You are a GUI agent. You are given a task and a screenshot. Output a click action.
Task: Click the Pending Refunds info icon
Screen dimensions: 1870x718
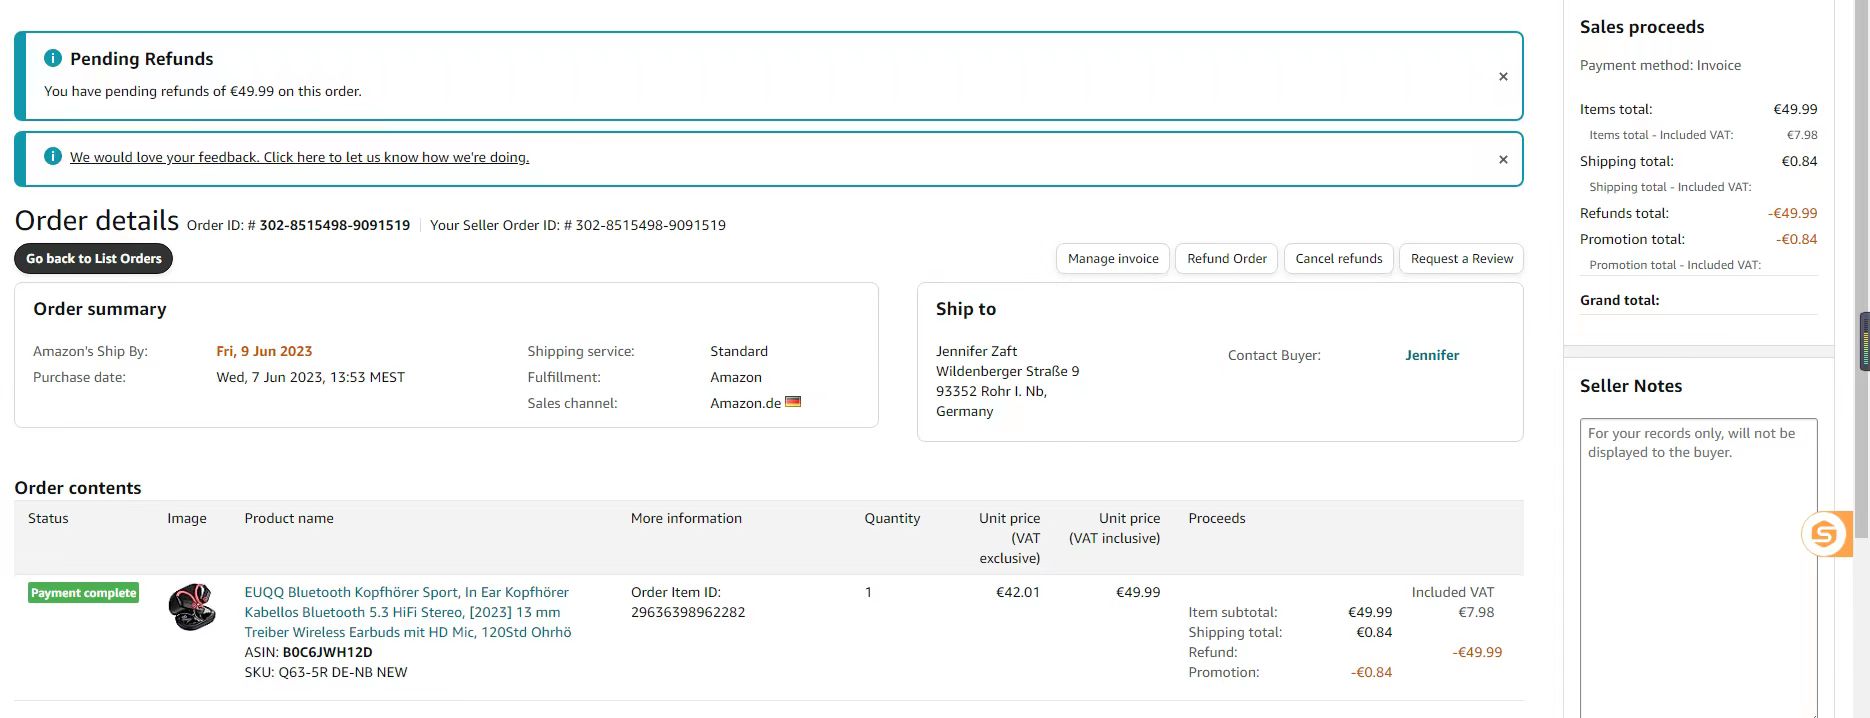[x=53, y=59]
